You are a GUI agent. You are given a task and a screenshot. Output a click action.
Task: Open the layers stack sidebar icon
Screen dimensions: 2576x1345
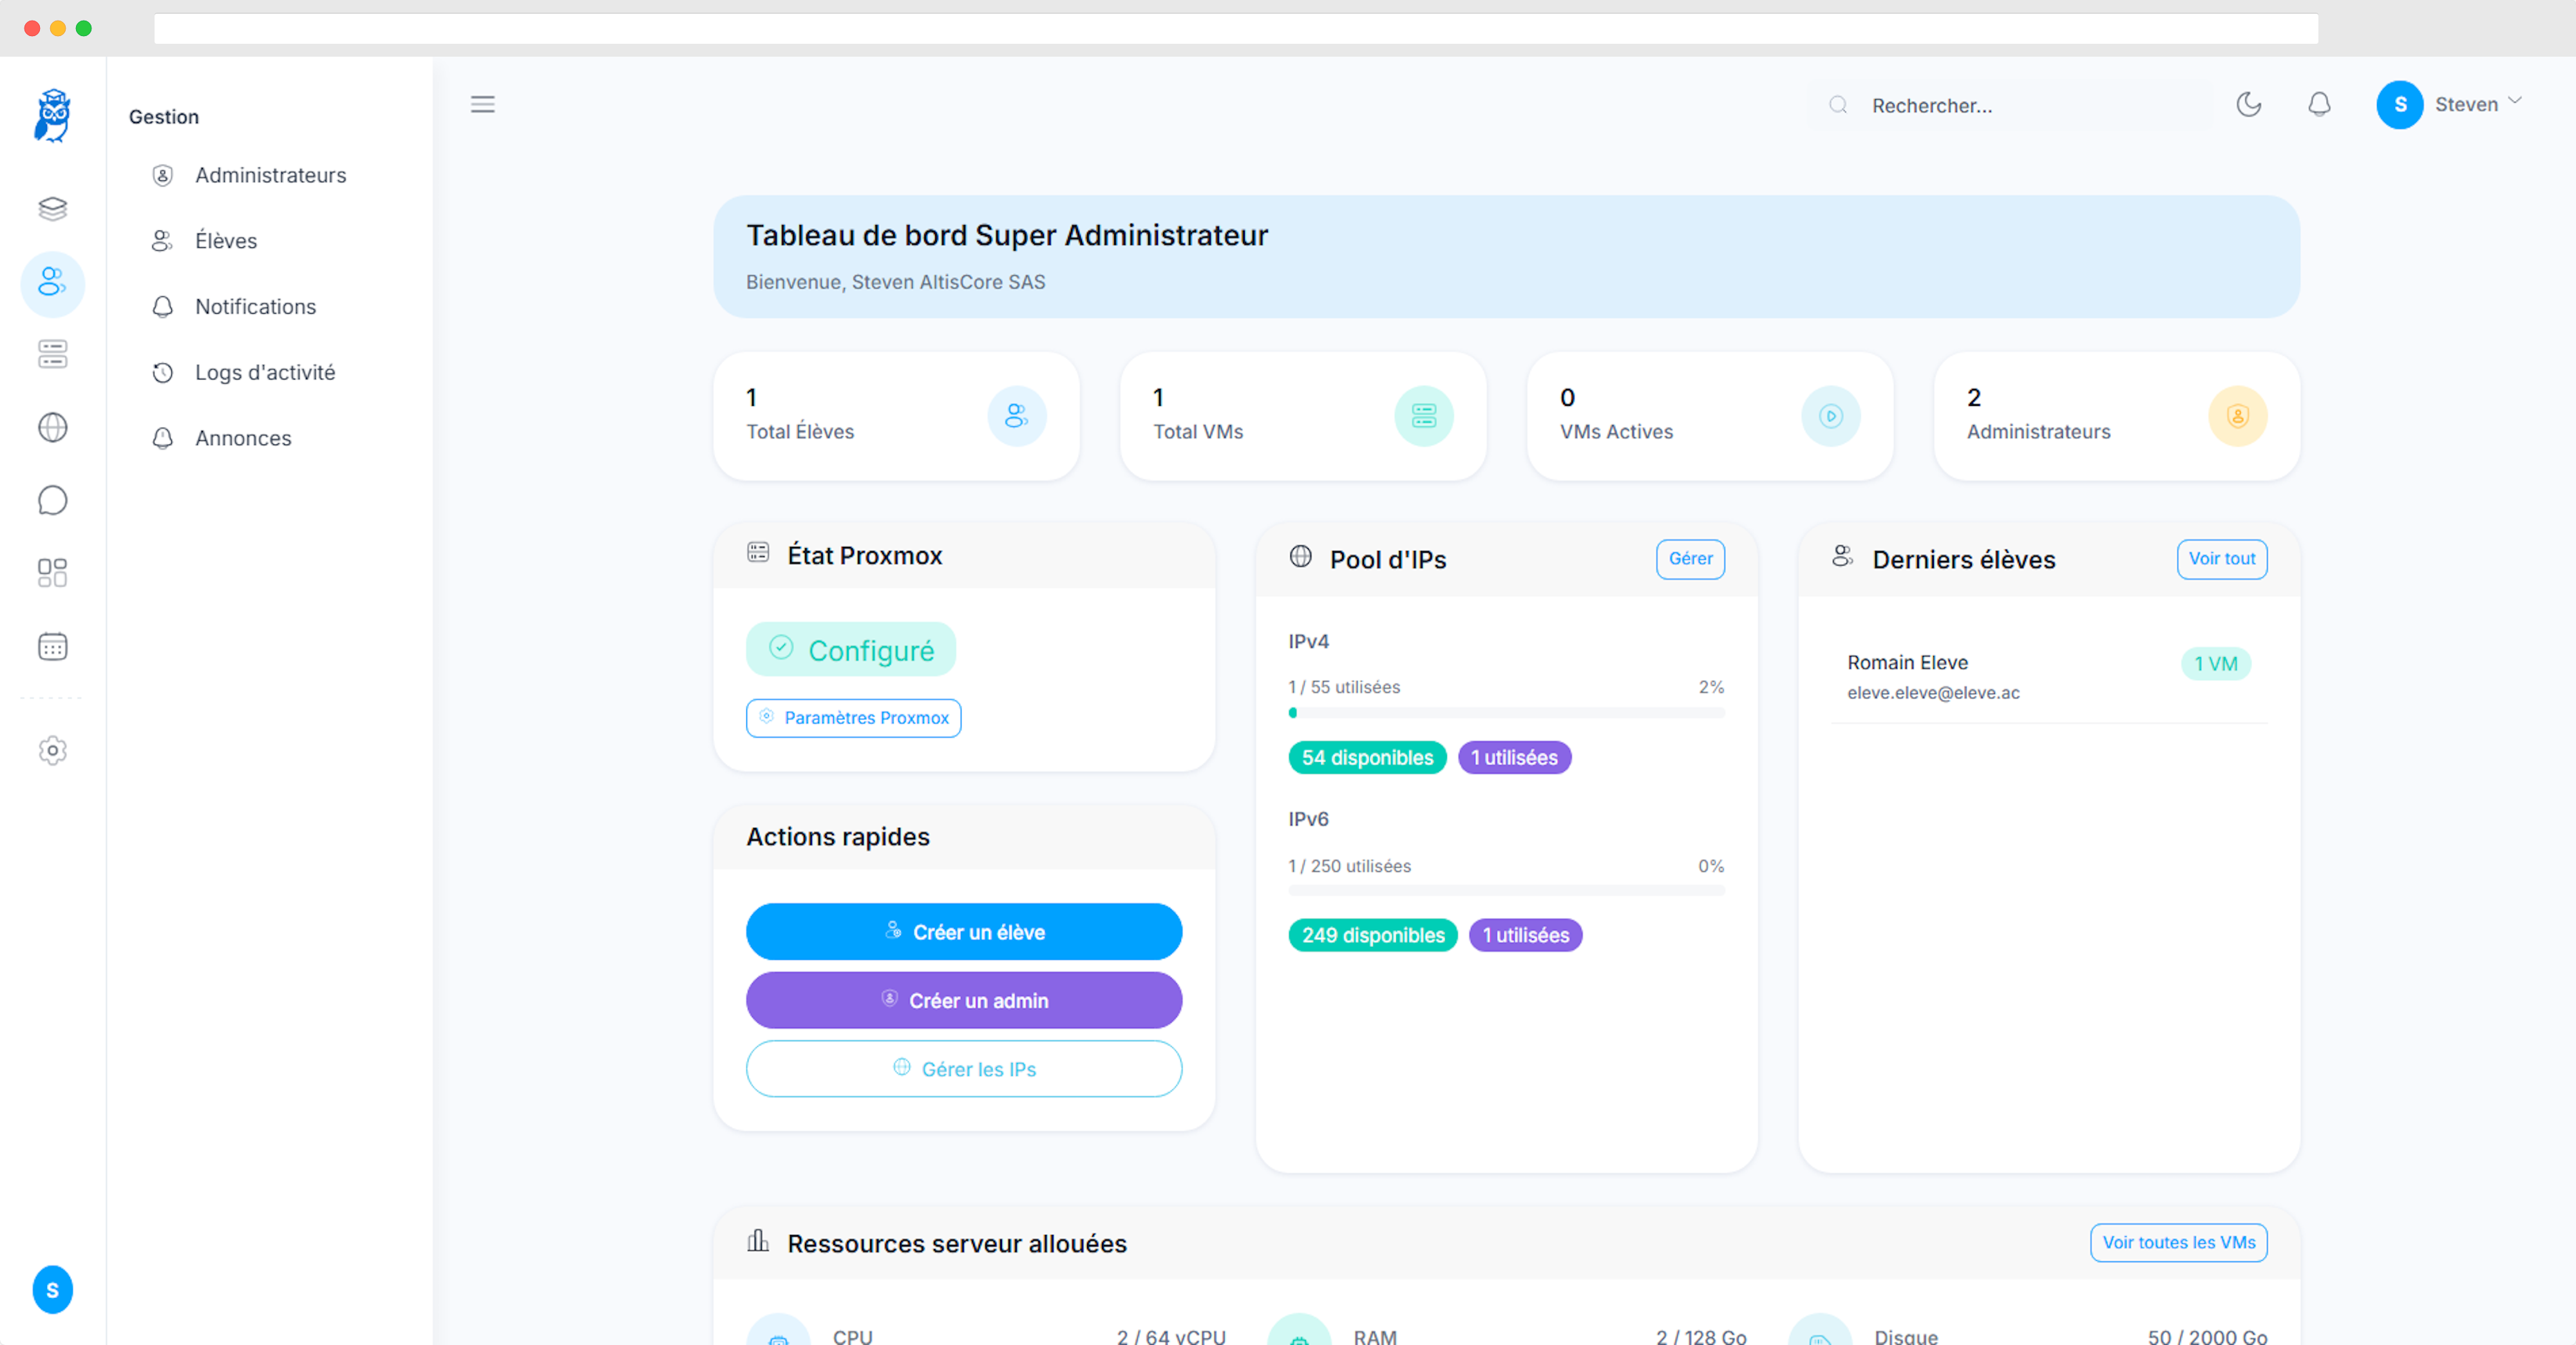point(52,208)
